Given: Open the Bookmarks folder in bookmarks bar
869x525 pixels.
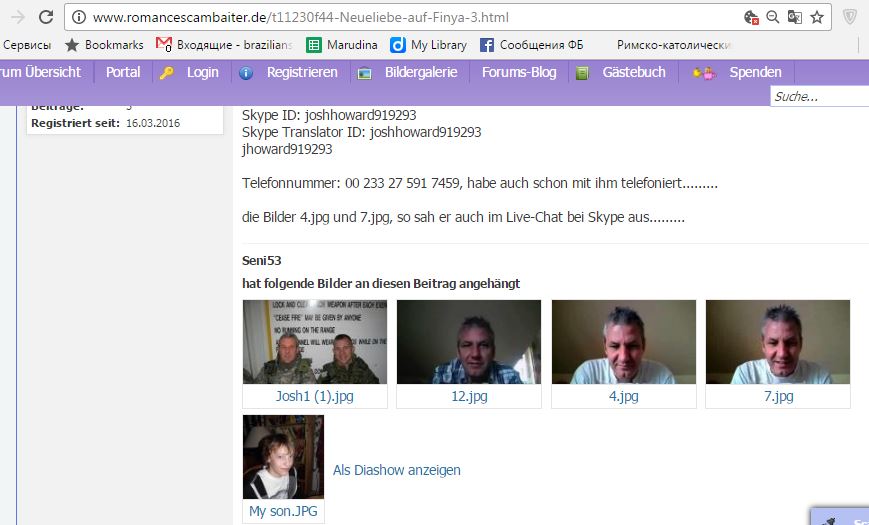Looking at the screenshot, I should pos(104,45).
